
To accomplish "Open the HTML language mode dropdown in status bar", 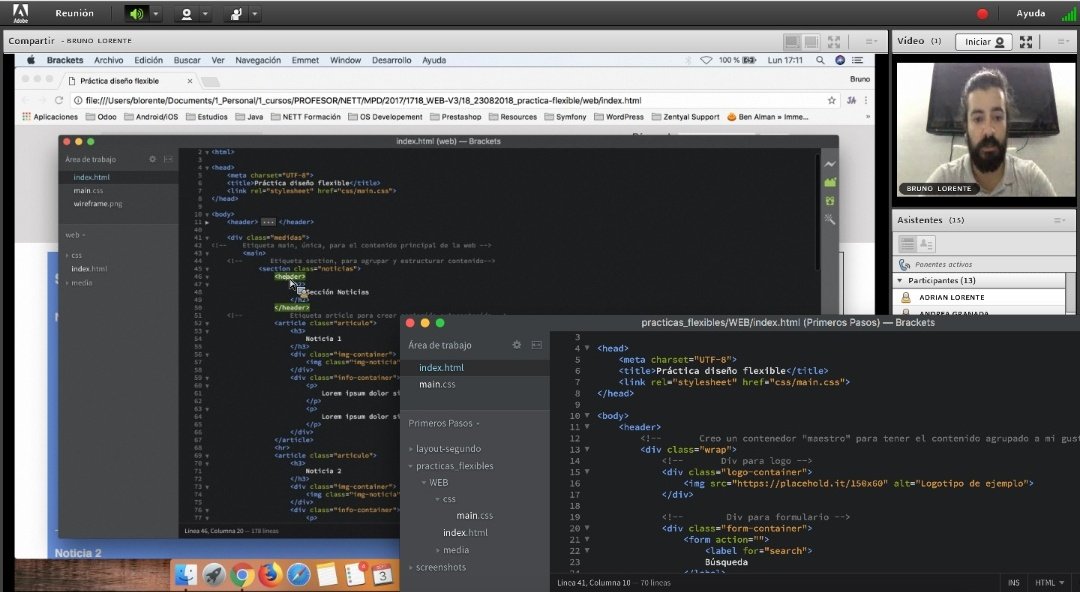I will [1050, 583].
